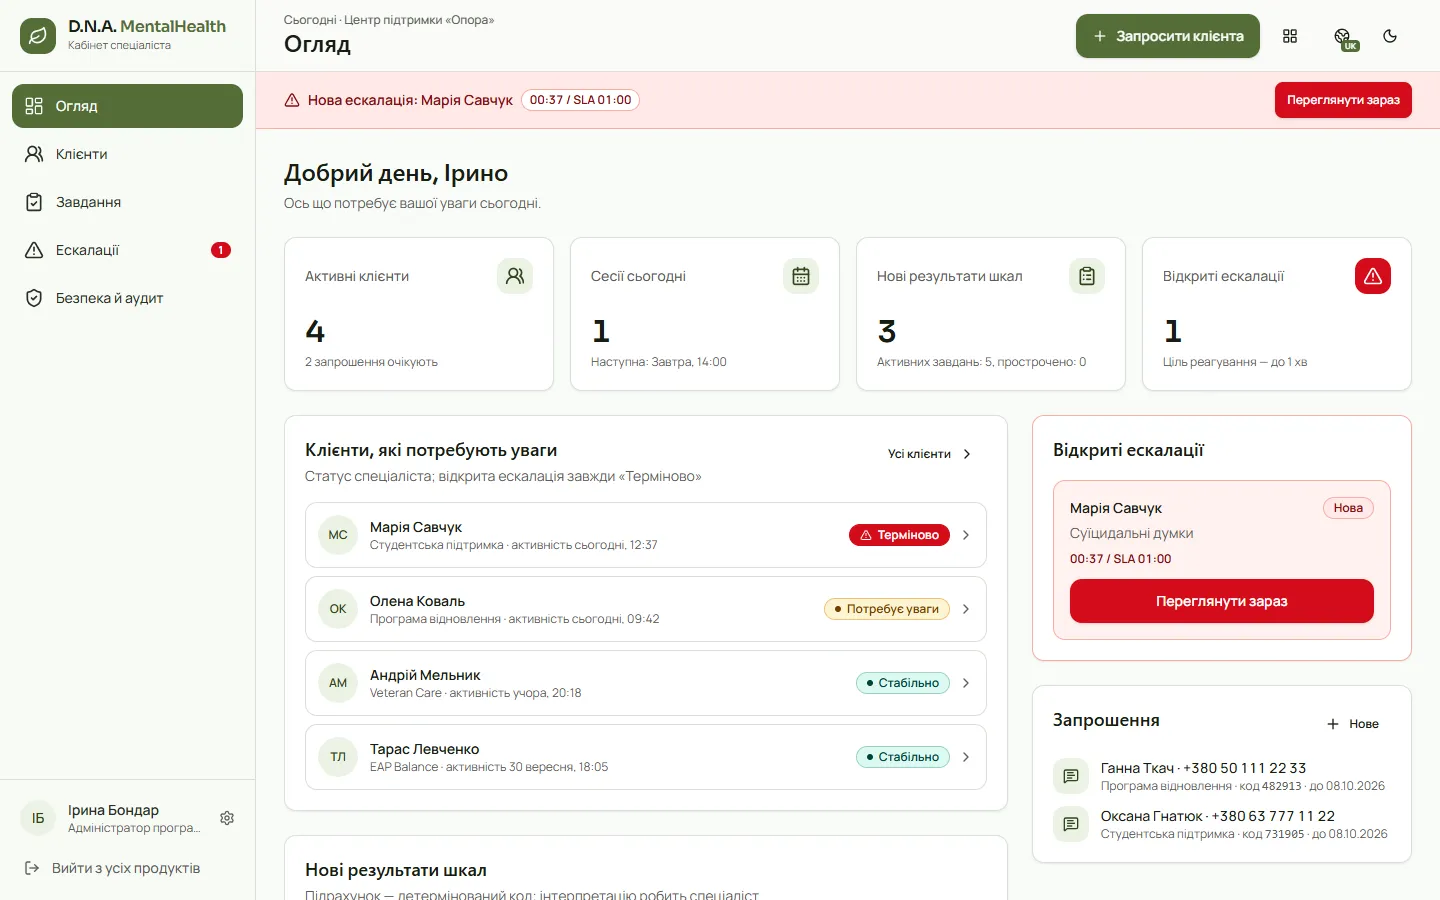The height and width of the screenshot is (900, 1440).
Task: Click message icon beside Ганна Ткач invitation
Action: [1071, 776]
